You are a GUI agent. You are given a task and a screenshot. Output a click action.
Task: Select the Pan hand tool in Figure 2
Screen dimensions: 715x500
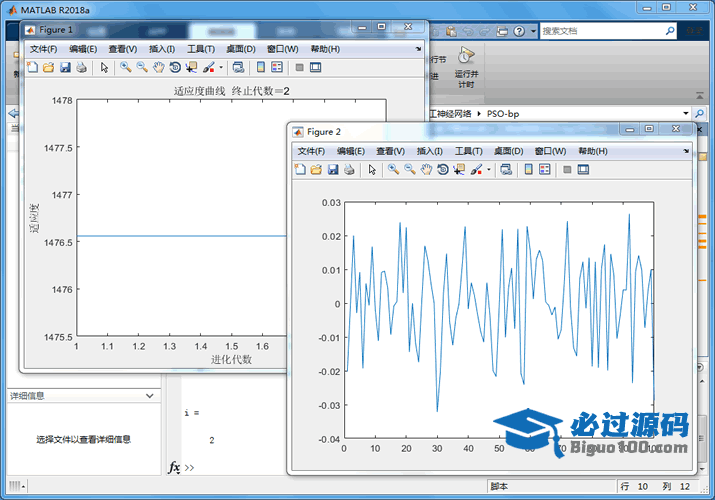pos(426,170)
